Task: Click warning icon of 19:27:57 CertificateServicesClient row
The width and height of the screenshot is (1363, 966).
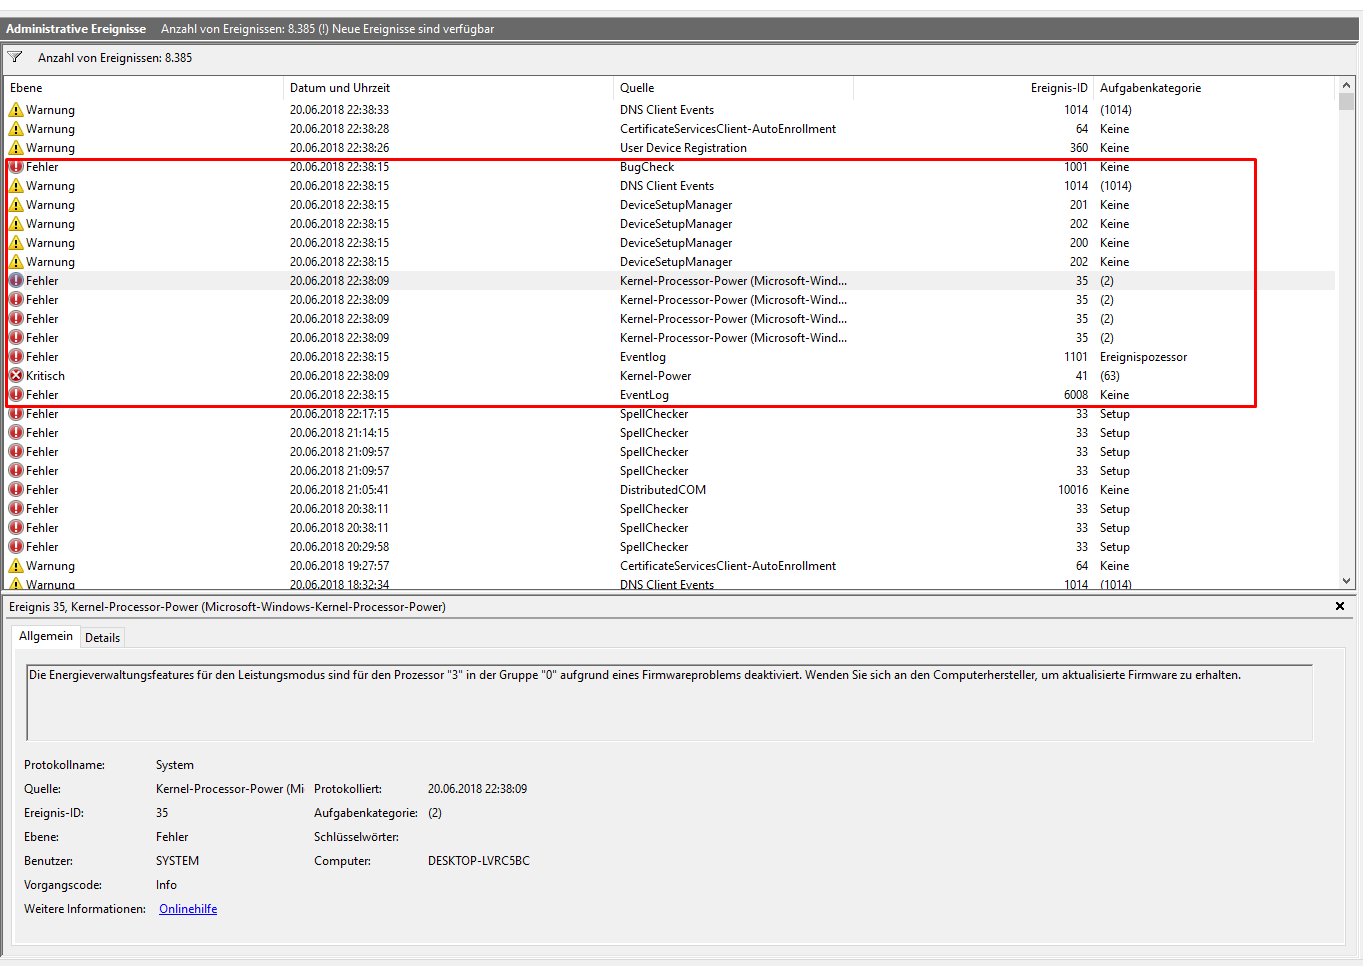Action: point(16,566)
